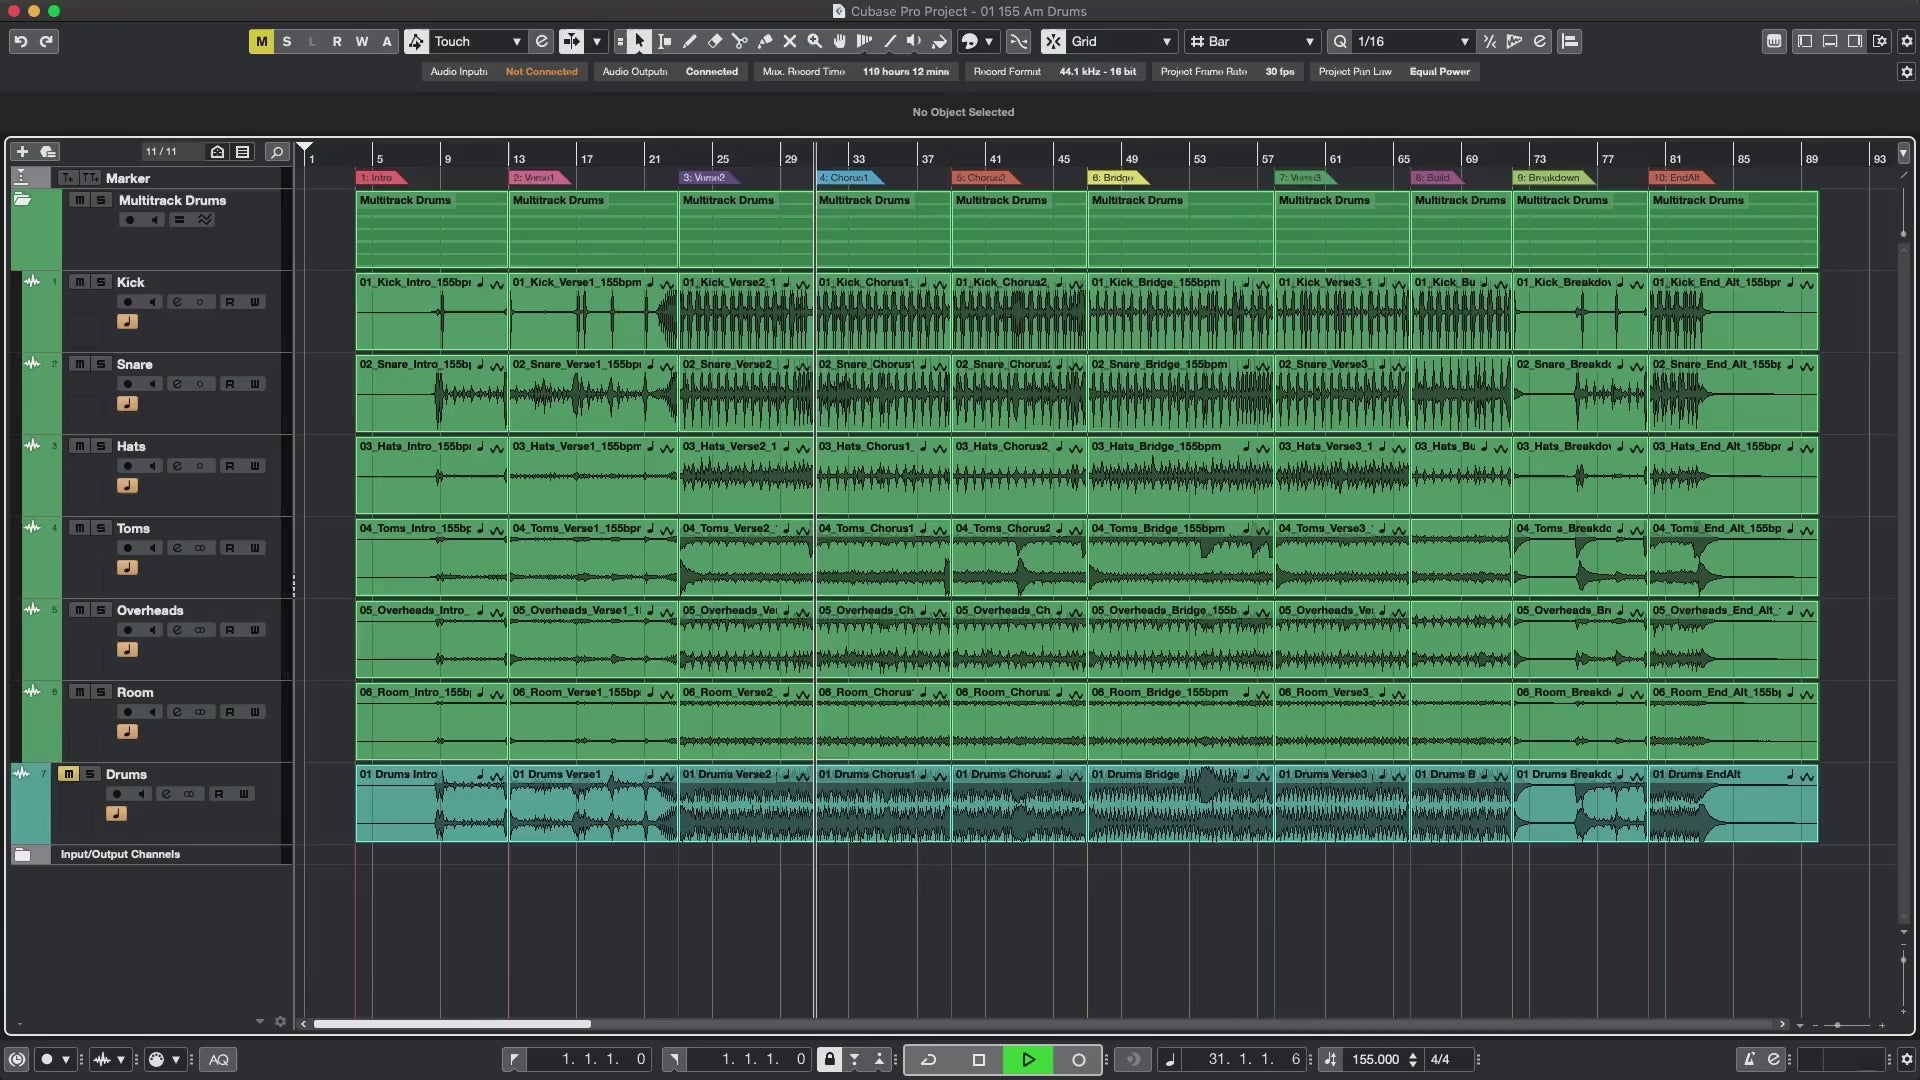Unmute the Drums track
Viewport: 1920px width, 1080px height.
[68, 774]
